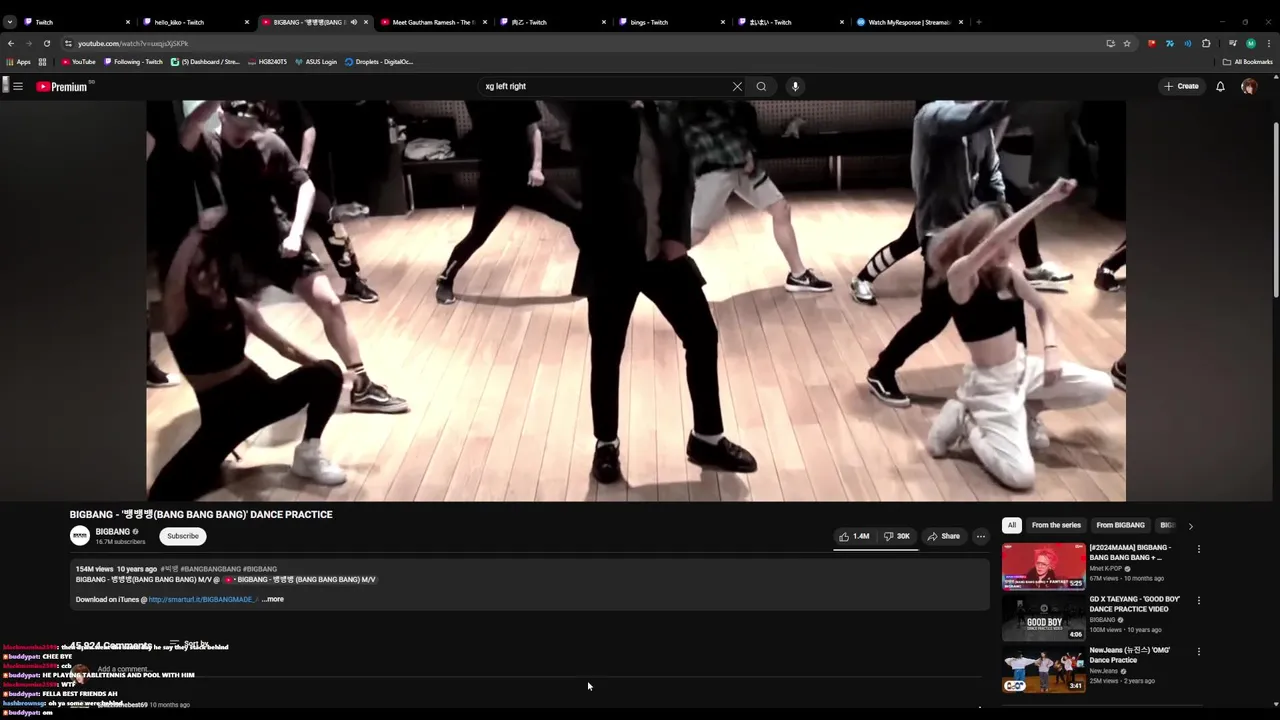
Task: Open Chrome three-dot menu
Action: click(x=1269, y=43)
